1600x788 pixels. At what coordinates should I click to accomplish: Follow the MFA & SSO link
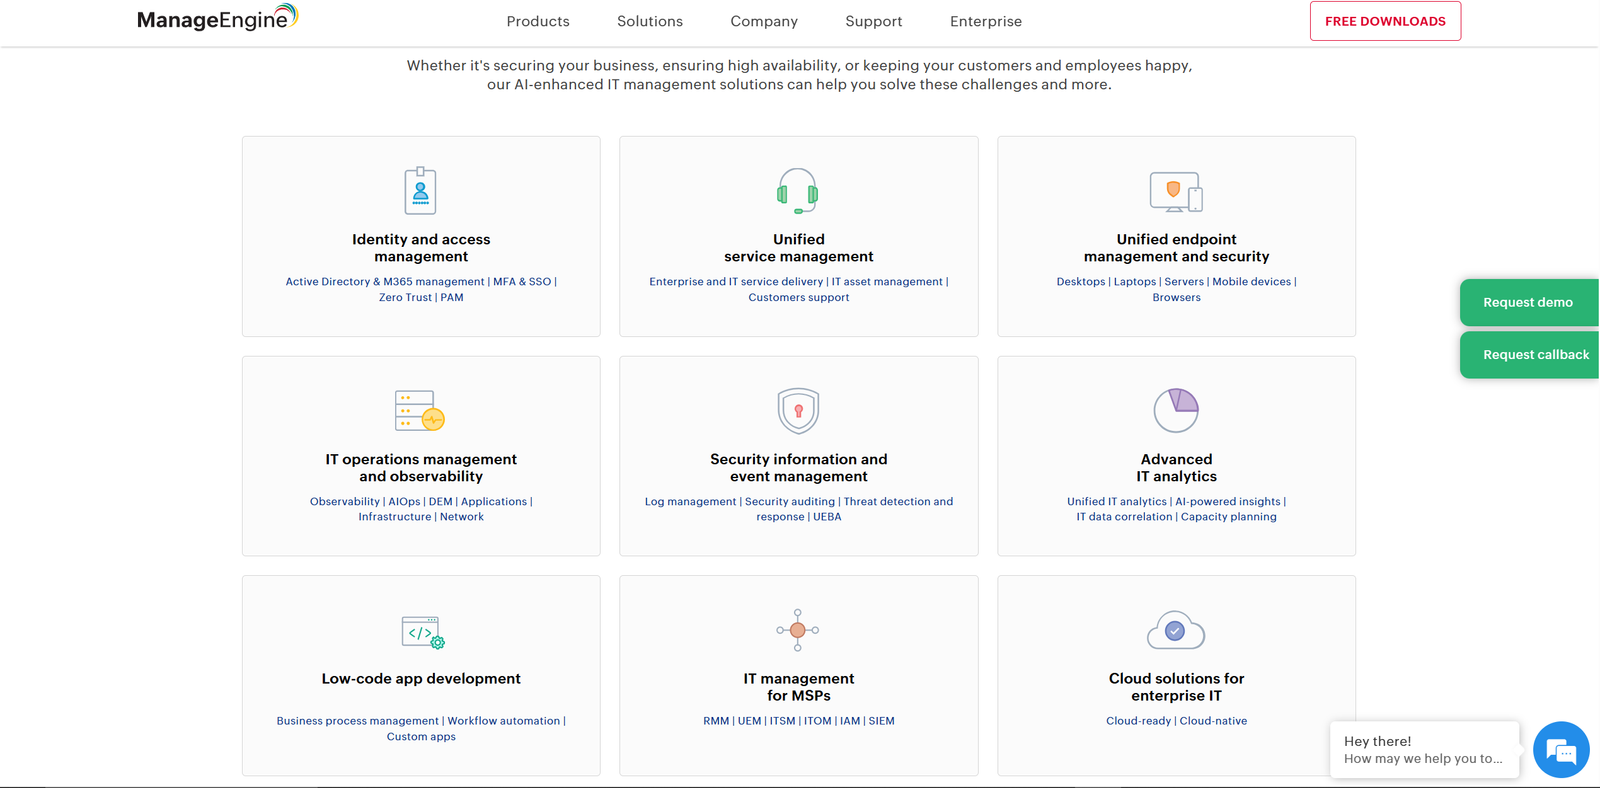click(x=522, y=282)
